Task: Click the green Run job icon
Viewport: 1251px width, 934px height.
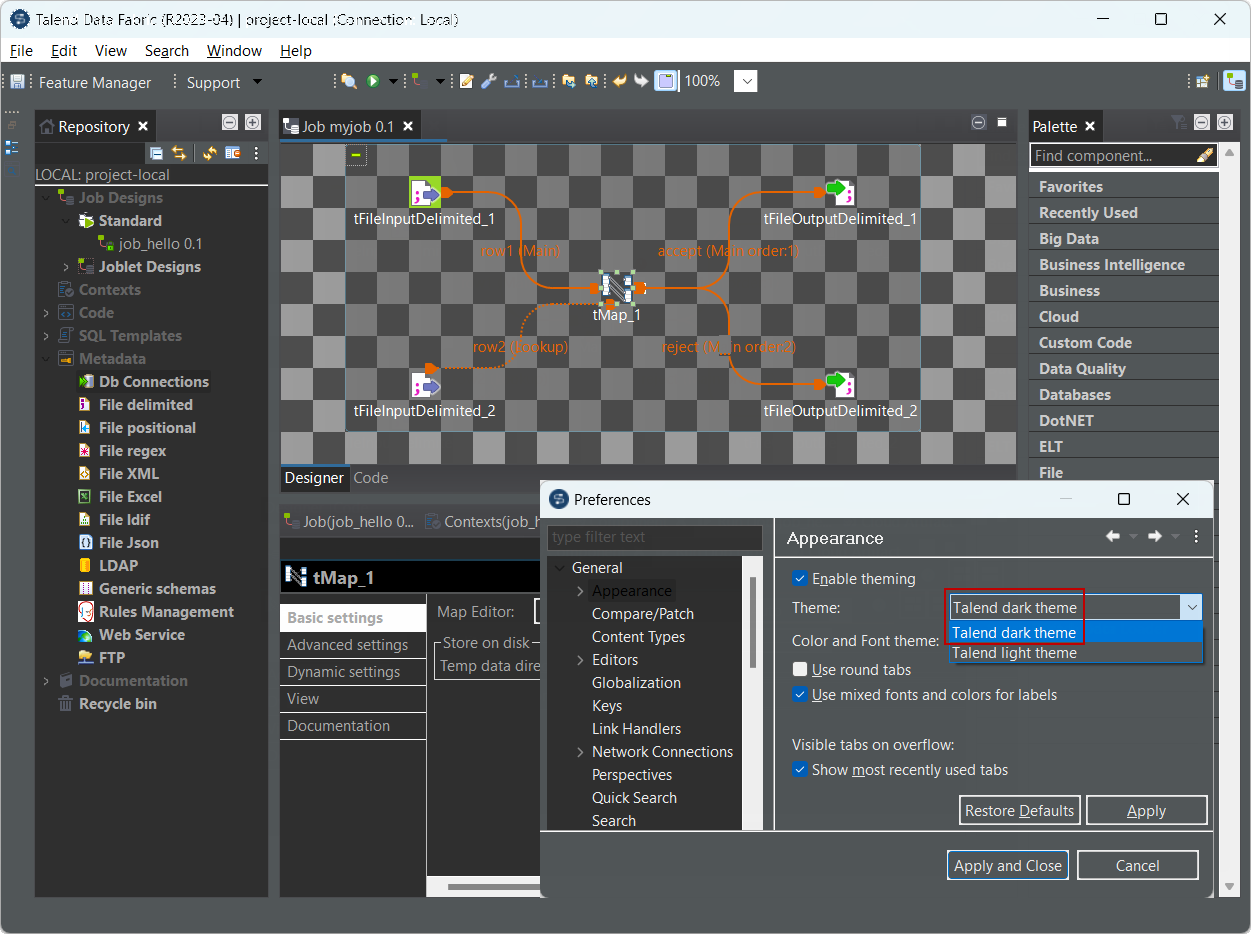Action: click(373, 81)
